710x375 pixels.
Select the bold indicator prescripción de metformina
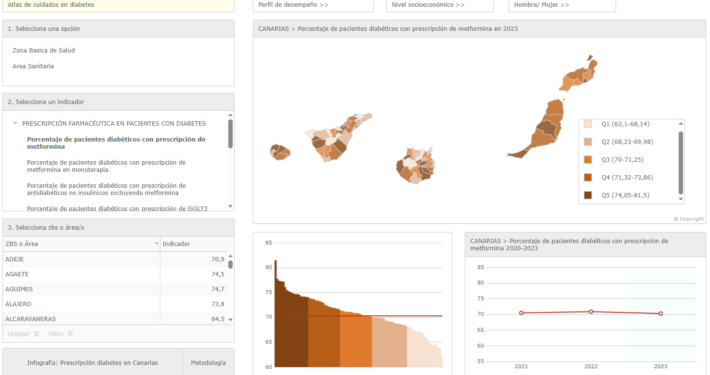(116, 143)
